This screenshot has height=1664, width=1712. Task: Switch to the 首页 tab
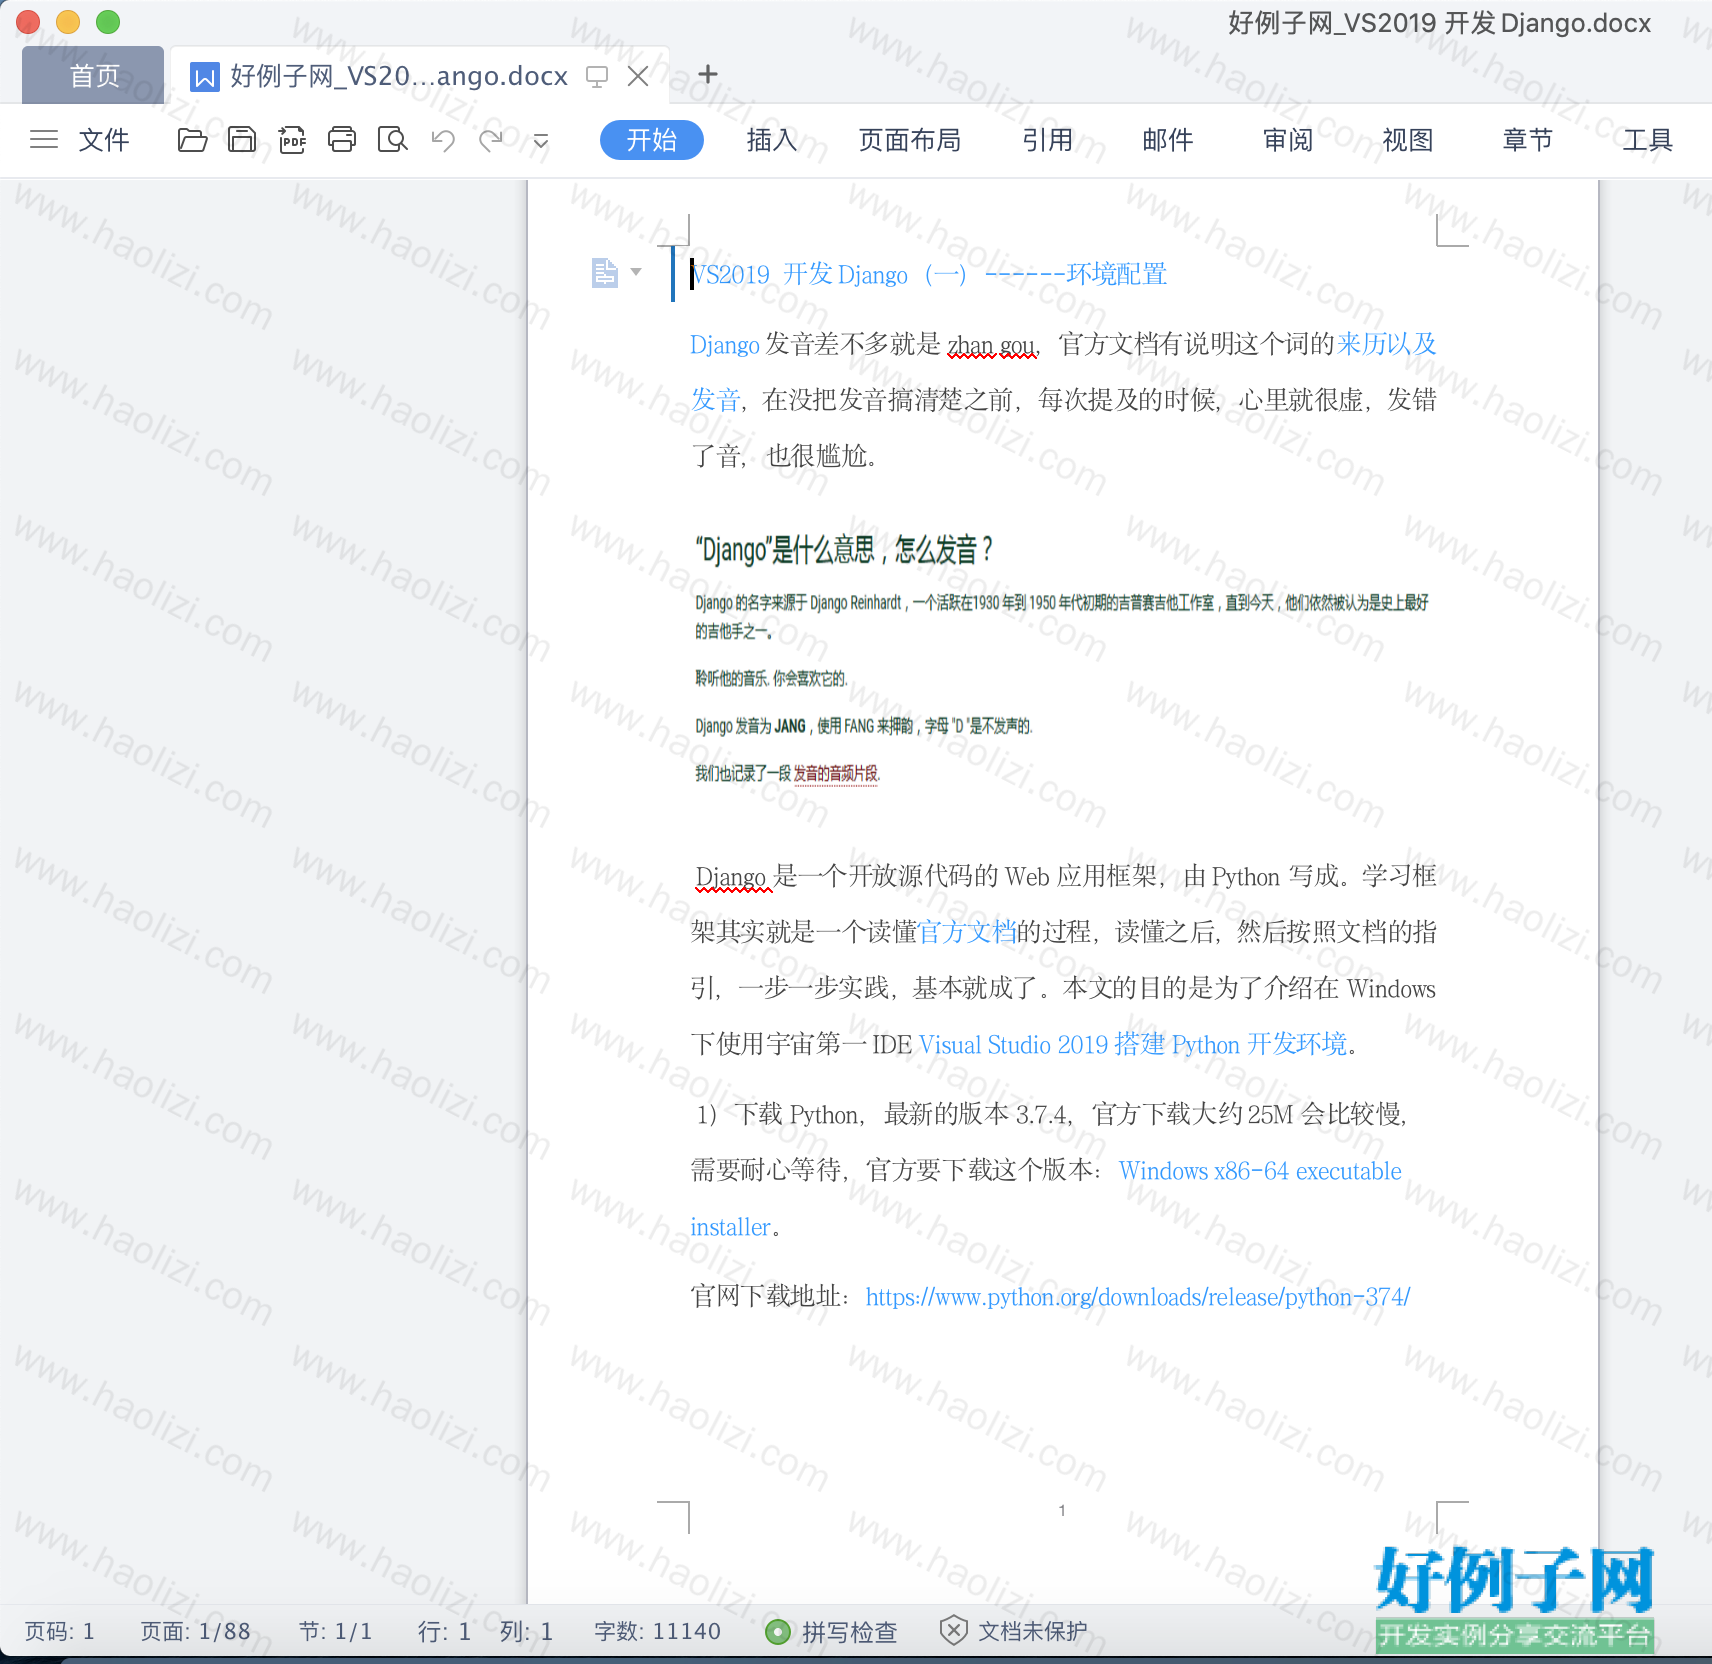click(x=93, y=75)
